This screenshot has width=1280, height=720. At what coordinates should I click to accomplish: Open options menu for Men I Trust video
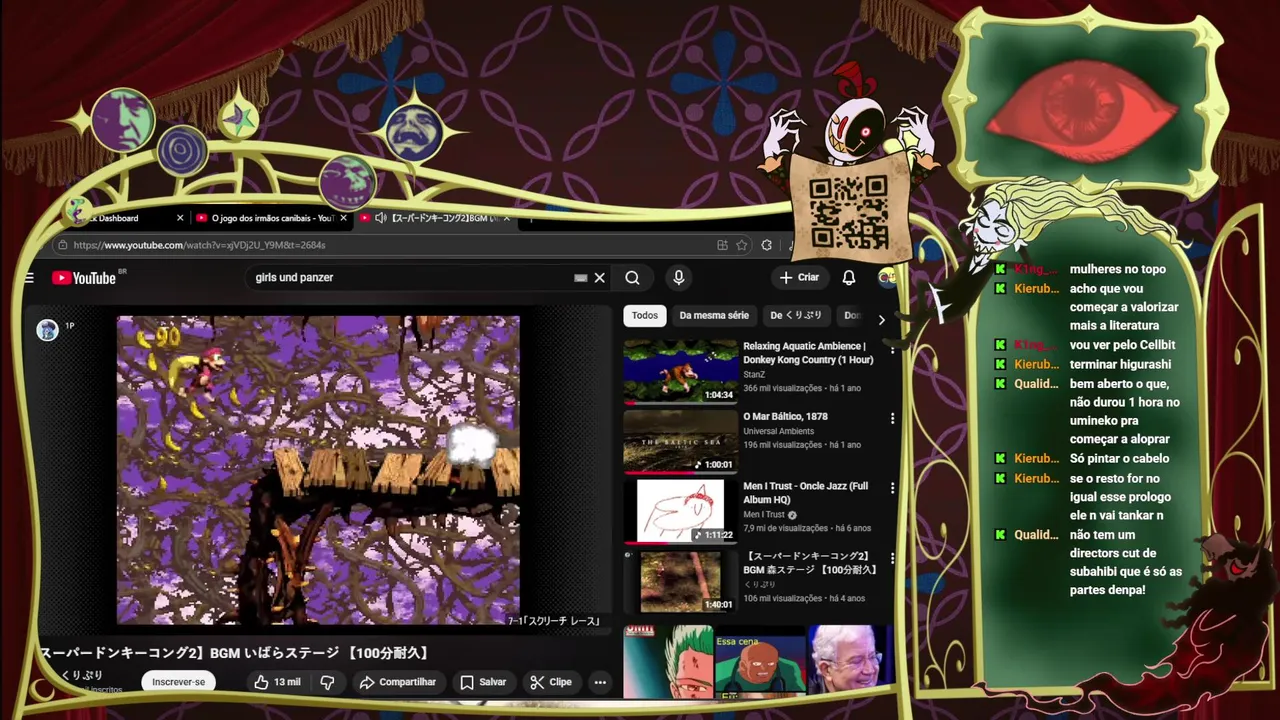(892, 489)
